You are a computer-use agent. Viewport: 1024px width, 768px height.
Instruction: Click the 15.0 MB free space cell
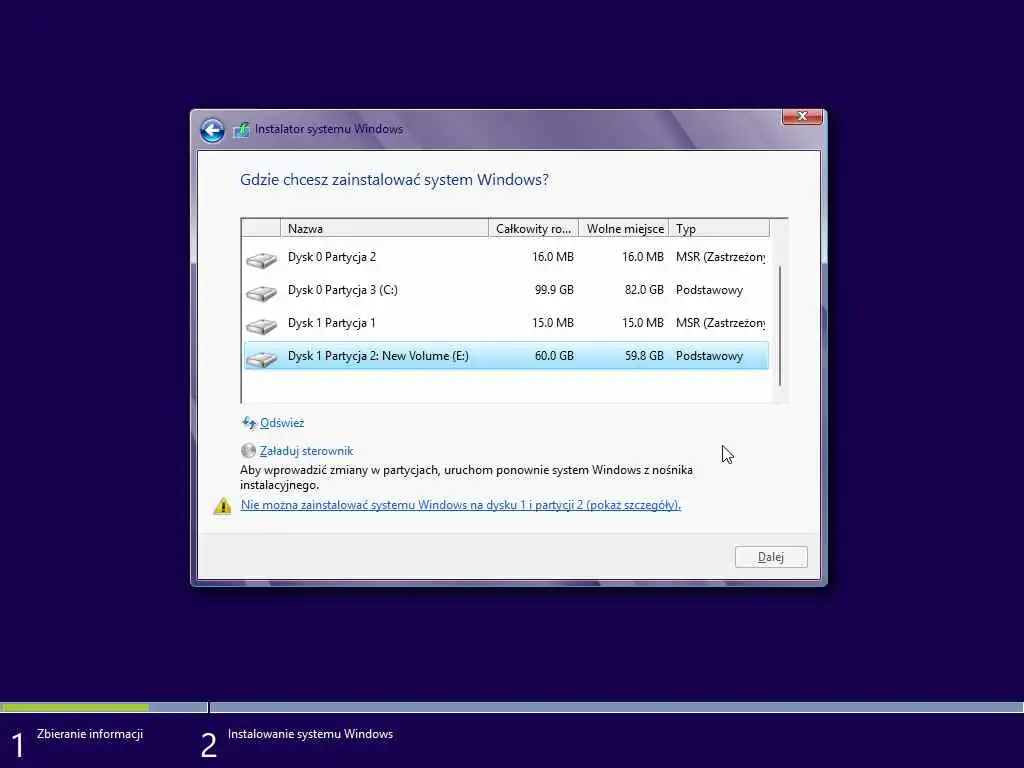[643, 323]
